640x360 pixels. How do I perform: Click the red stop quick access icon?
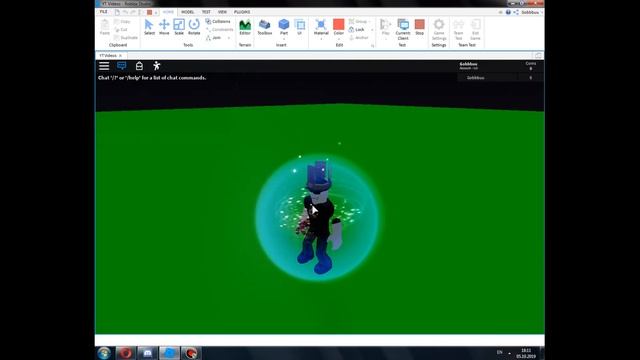tap(149, 12)
